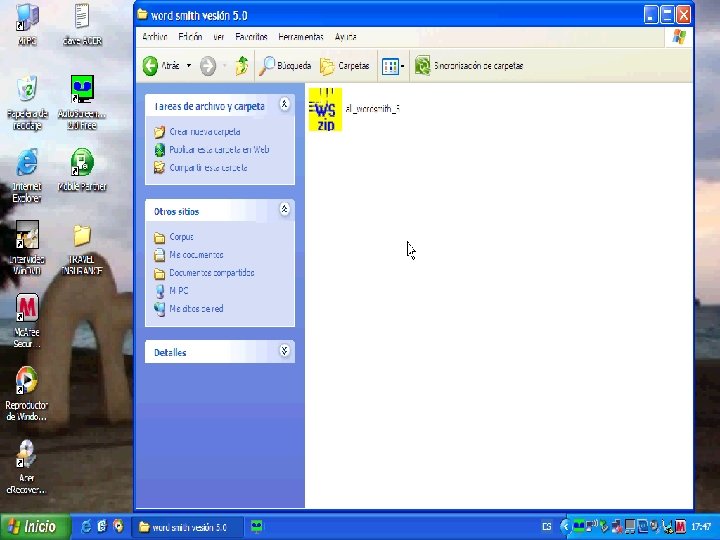Open the Views mode dropdown
The height and width of the screenshot is (540, 720).
393,66
